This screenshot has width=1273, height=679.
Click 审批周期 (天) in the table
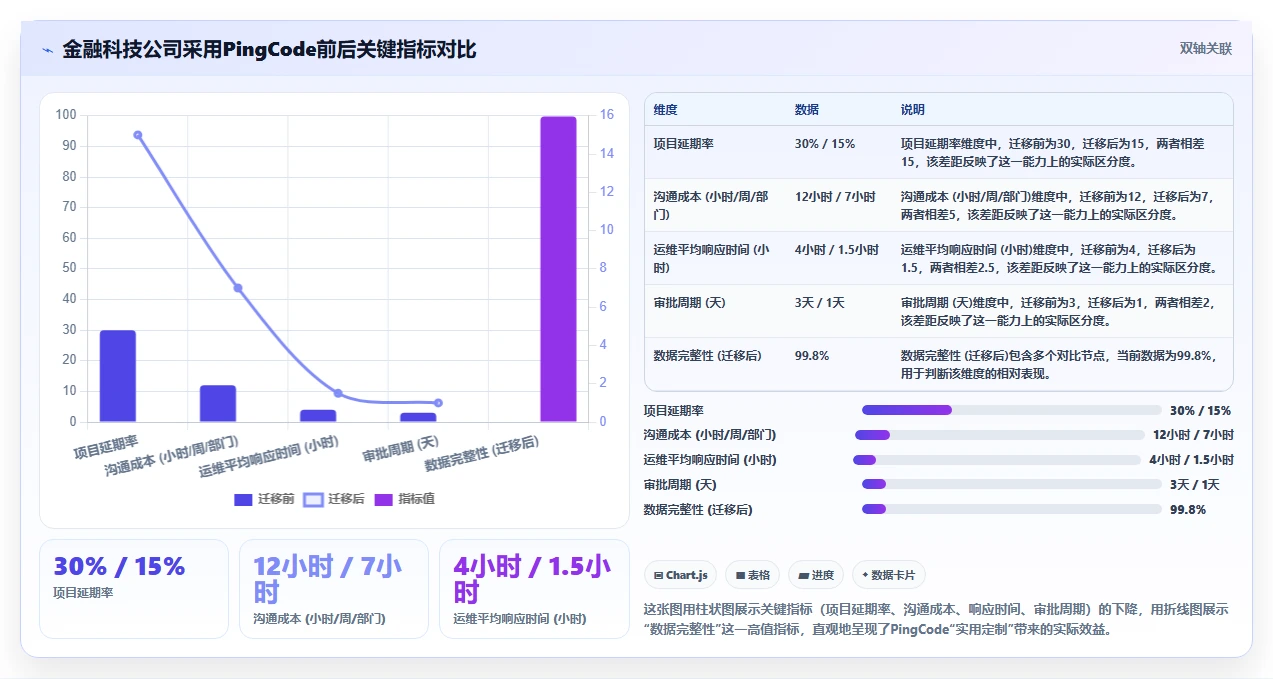(689, 303)
